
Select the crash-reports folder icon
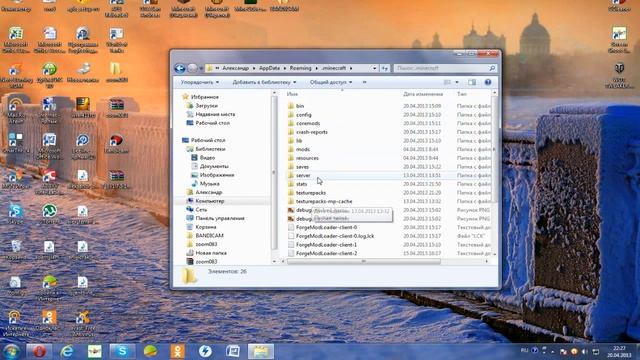pos(291,132)
